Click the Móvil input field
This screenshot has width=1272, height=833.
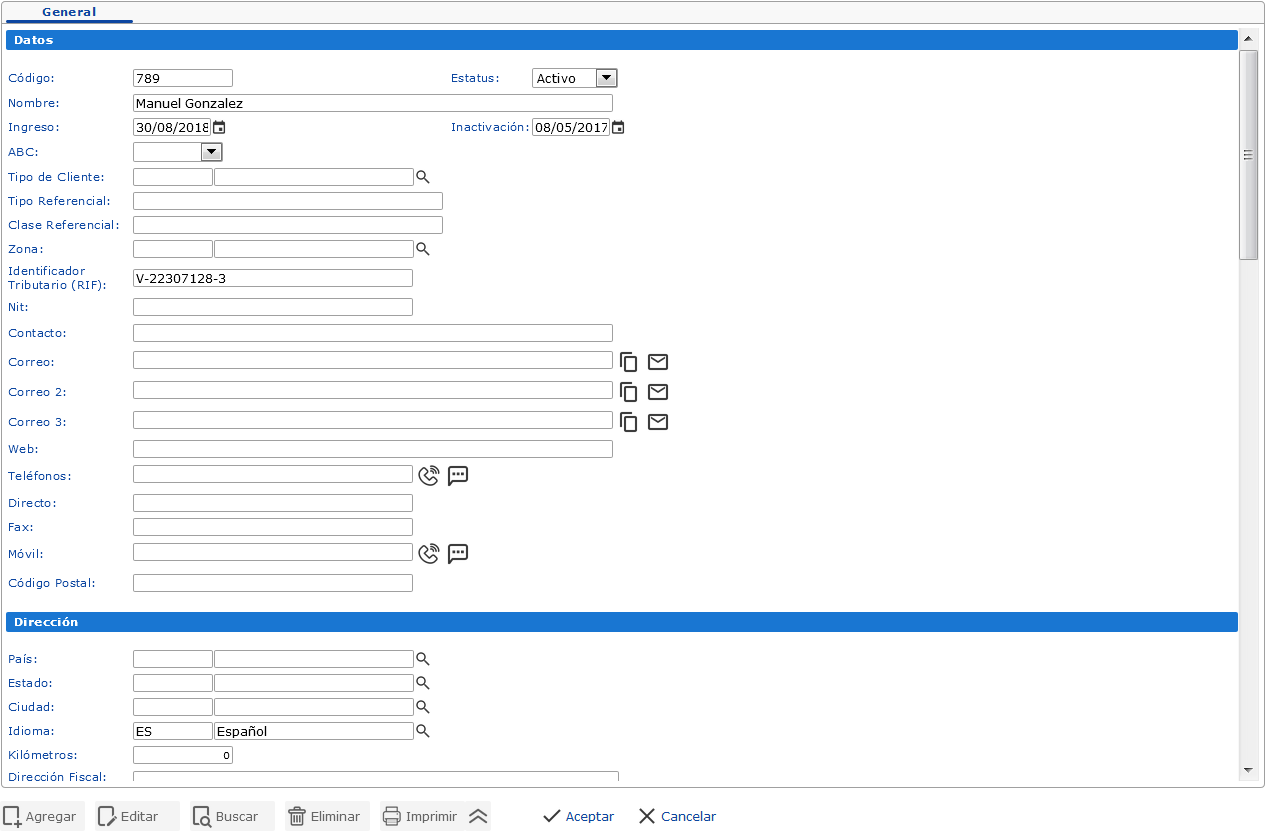pyautogui.click(x=273, y=552)
